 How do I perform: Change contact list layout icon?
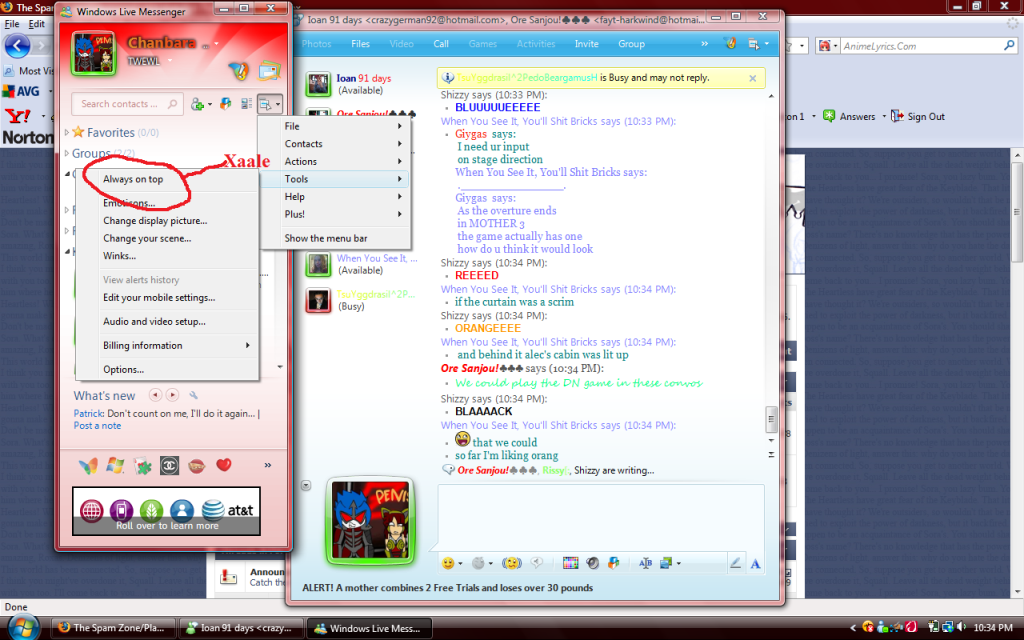(x=246, y=104)
